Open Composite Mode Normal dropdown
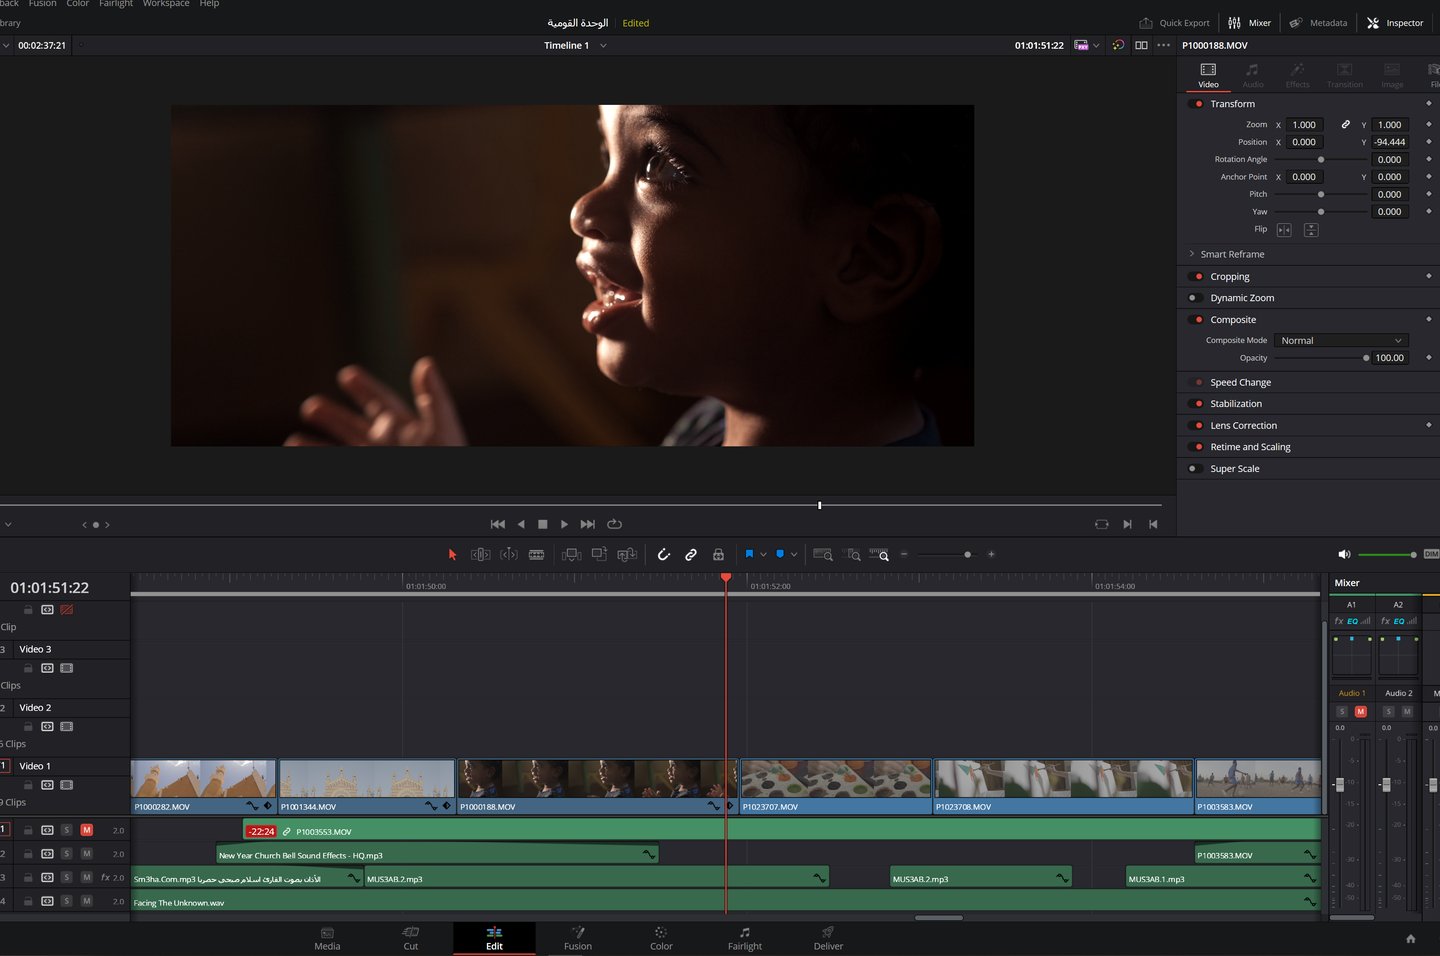This screenshot has height=956, width=1440. [x=1341, y=341]
